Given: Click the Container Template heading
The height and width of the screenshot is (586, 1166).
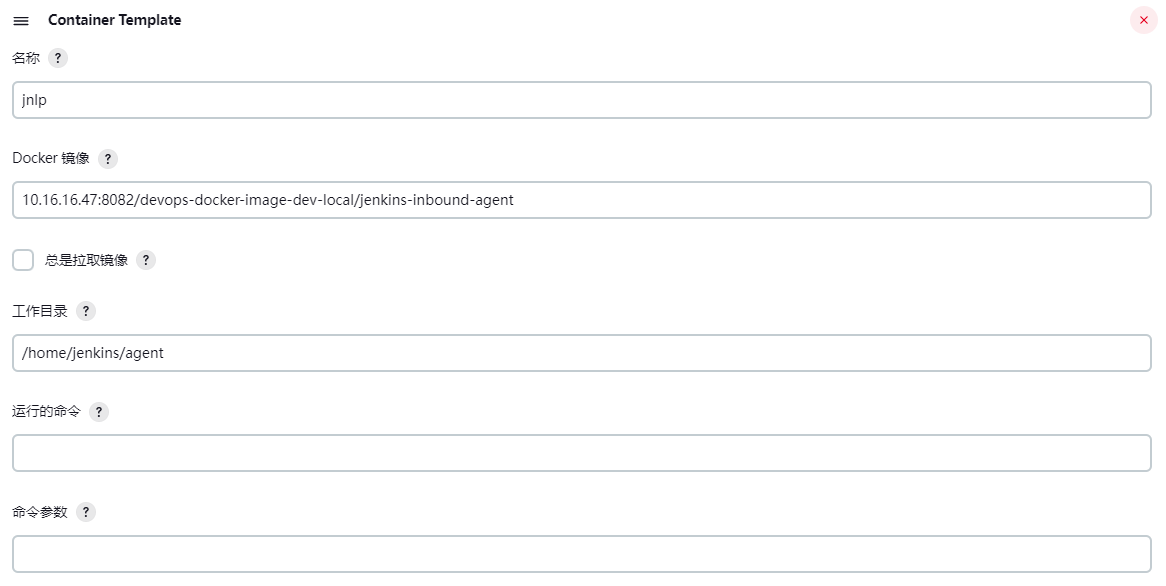Looking at the screenshot, I should pyautogui.click(x=114, y=20).
